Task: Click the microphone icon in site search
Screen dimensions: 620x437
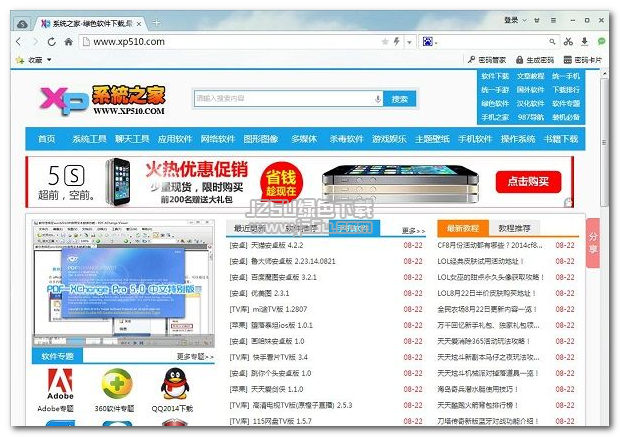Action: coord(378,99)
